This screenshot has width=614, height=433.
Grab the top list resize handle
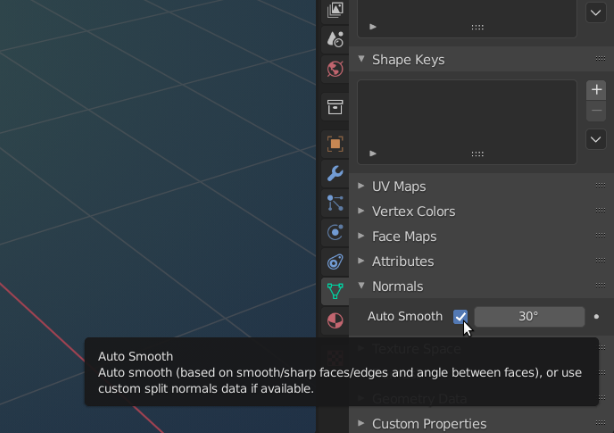tap(477, 27)
